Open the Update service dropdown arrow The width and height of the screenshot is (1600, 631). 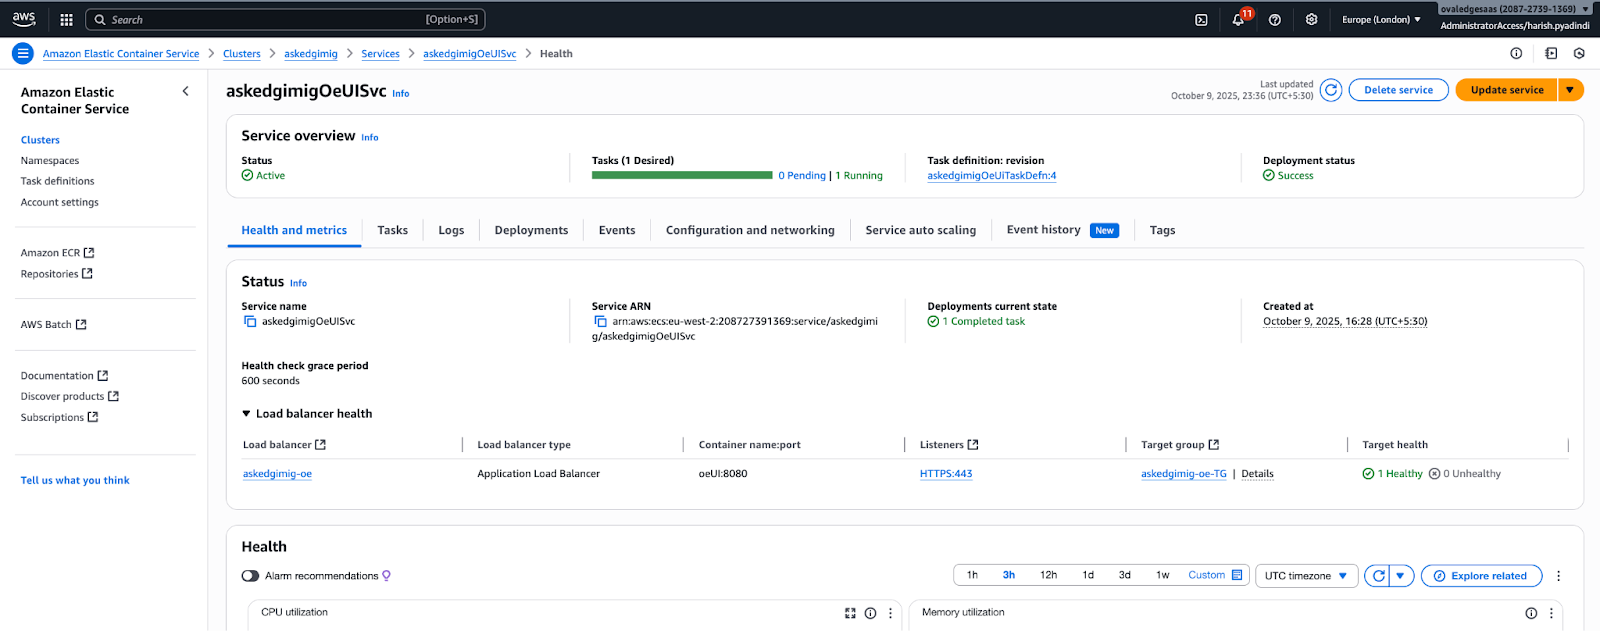coord(1570,90)
